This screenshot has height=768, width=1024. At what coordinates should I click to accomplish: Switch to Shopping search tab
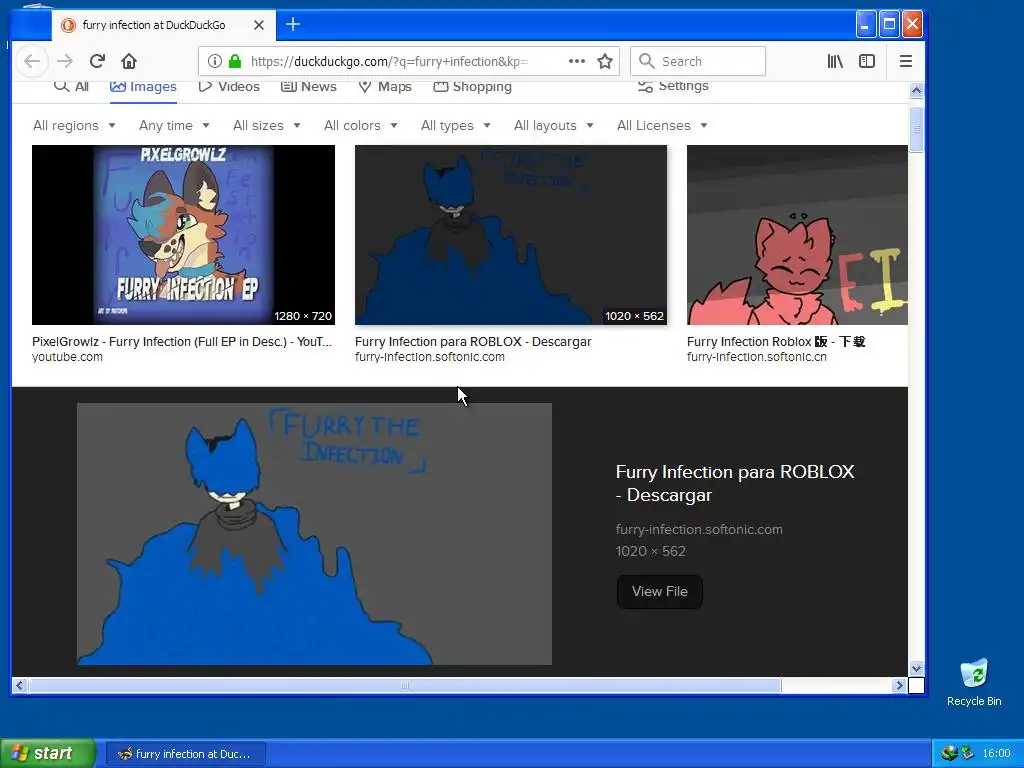point(472,87)
